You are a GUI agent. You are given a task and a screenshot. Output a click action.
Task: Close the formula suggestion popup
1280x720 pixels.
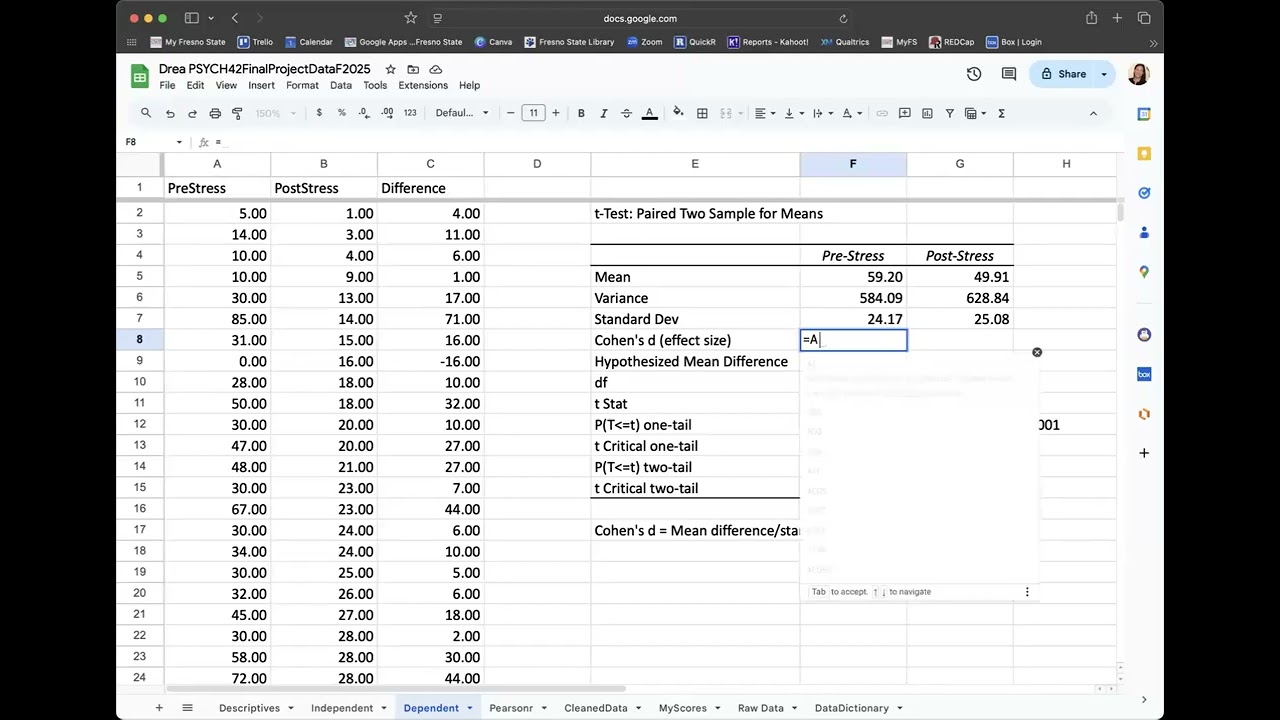coord(1037,352)
